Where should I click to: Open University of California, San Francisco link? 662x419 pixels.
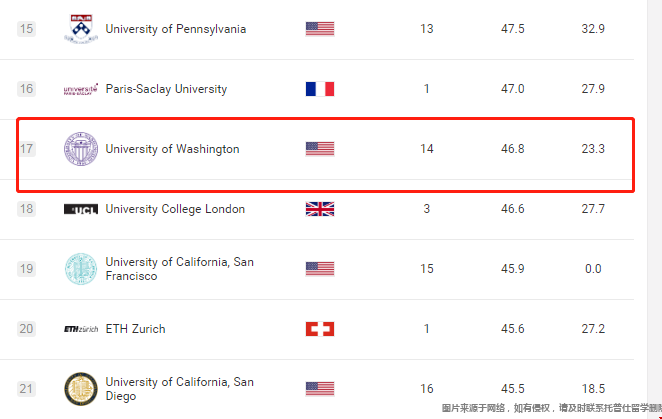coord(179,268)
